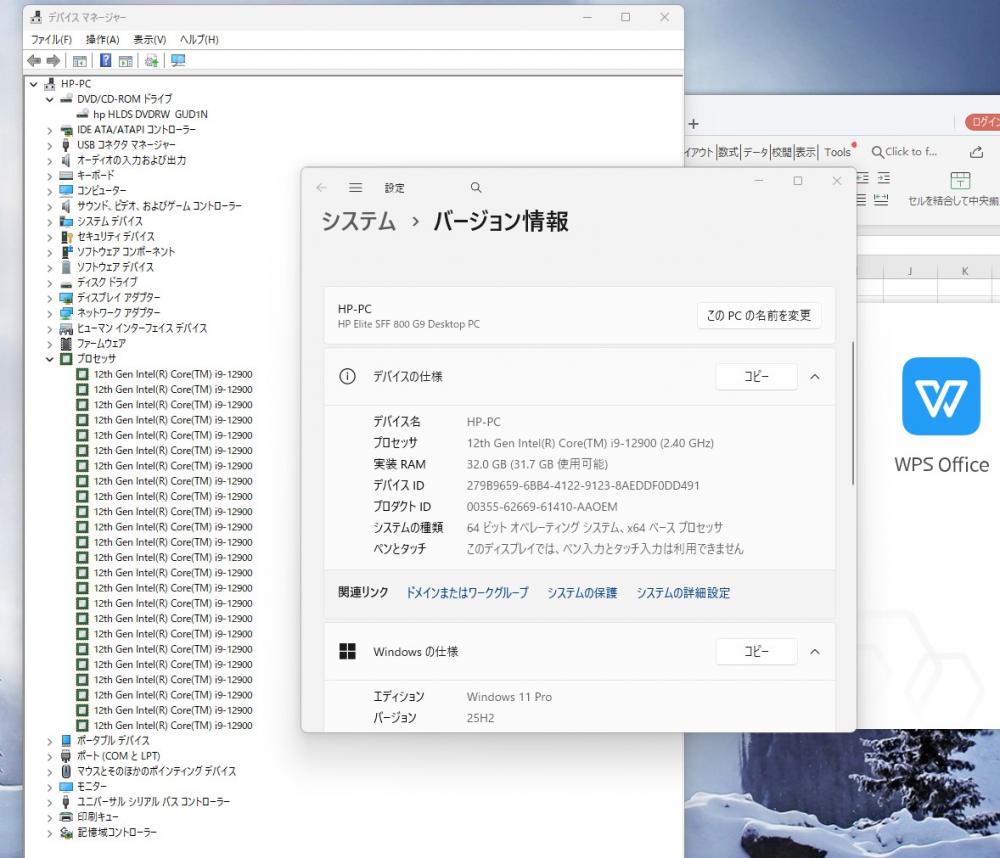This screenshot has height=858, width=1000.
Task: Click the Help icon in Device Manager toolbar
Action: click(106, 61)
